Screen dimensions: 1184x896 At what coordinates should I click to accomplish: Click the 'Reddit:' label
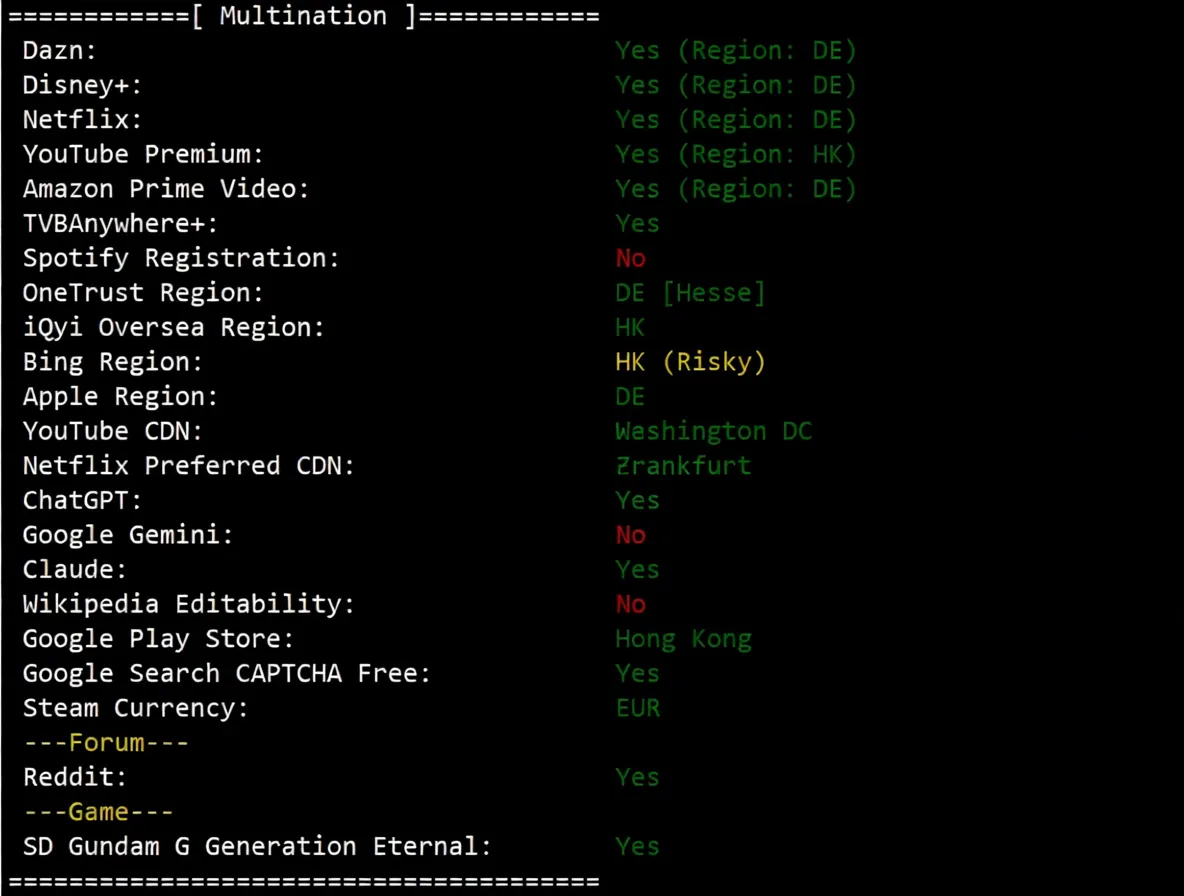click(75, 777)
